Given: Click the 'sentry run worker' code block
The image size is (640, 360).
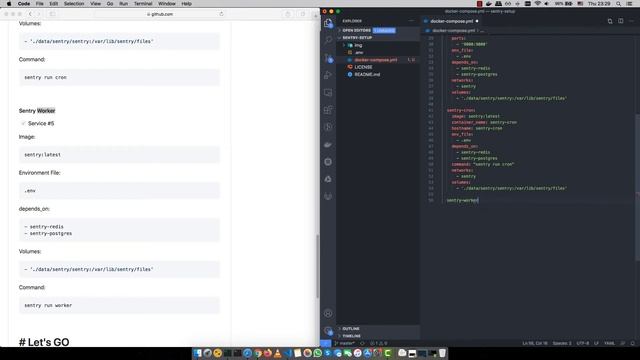Looking at the screenshot, I should coord(119,305).
